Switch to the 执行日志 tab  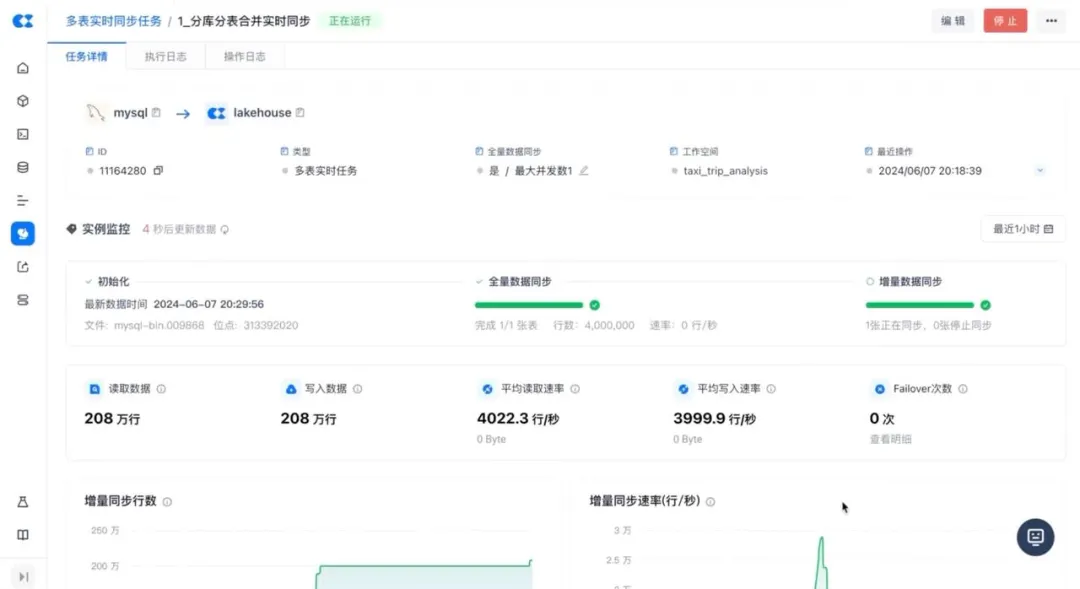pos(165,57)
